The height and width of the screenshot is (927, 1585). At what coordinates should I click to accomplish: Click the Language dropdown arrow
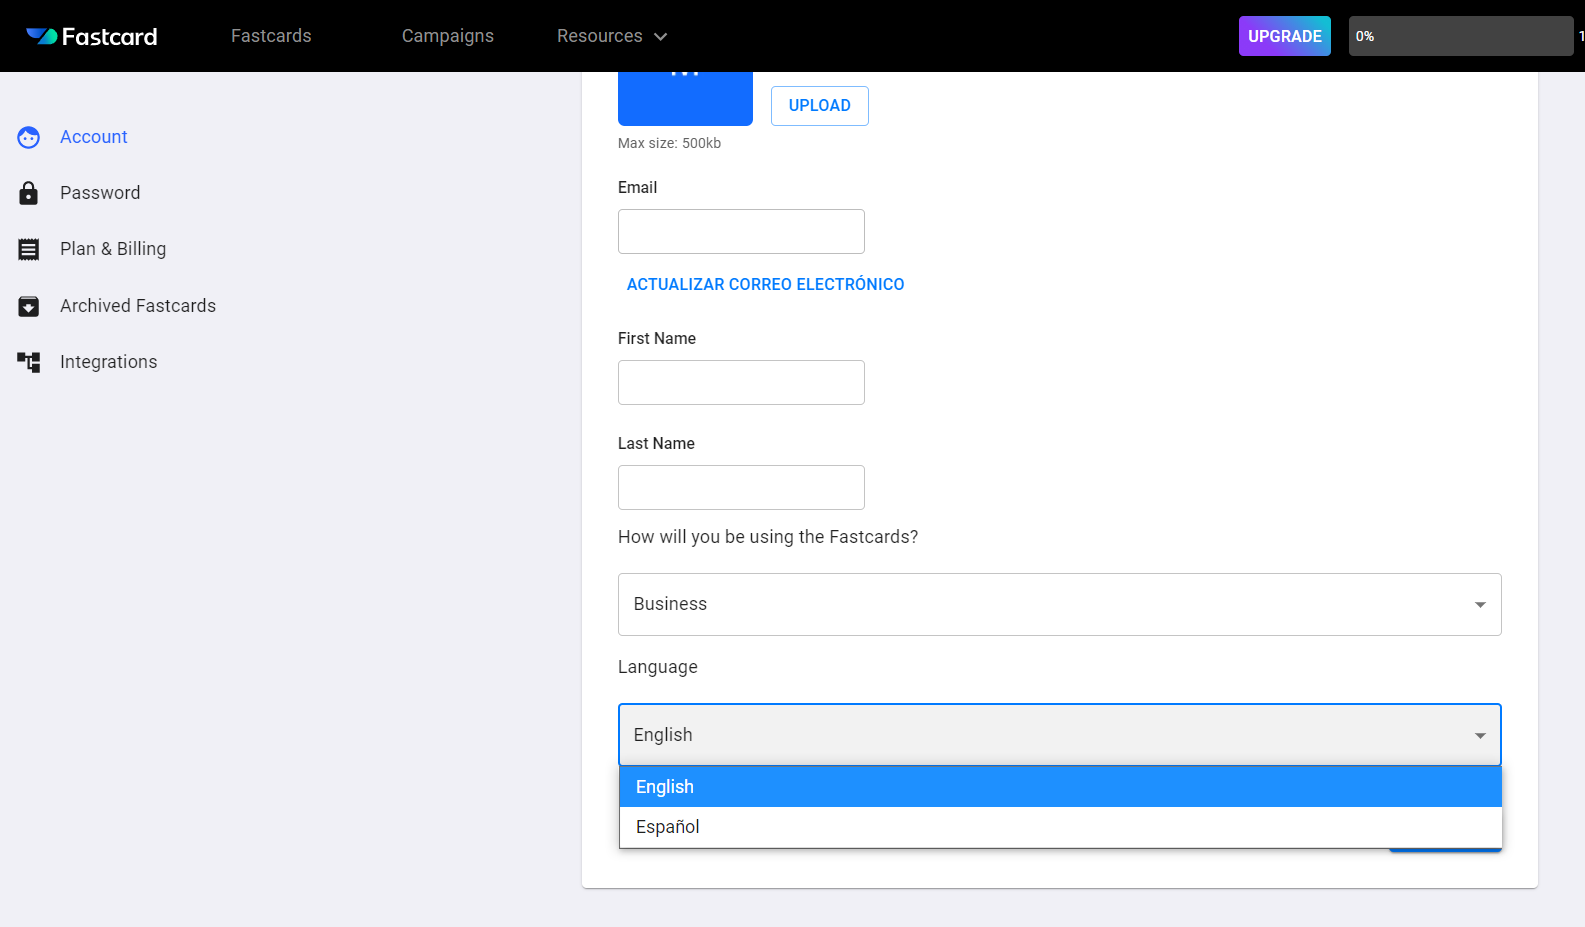pyautogui.click(x=1480, y=736)
